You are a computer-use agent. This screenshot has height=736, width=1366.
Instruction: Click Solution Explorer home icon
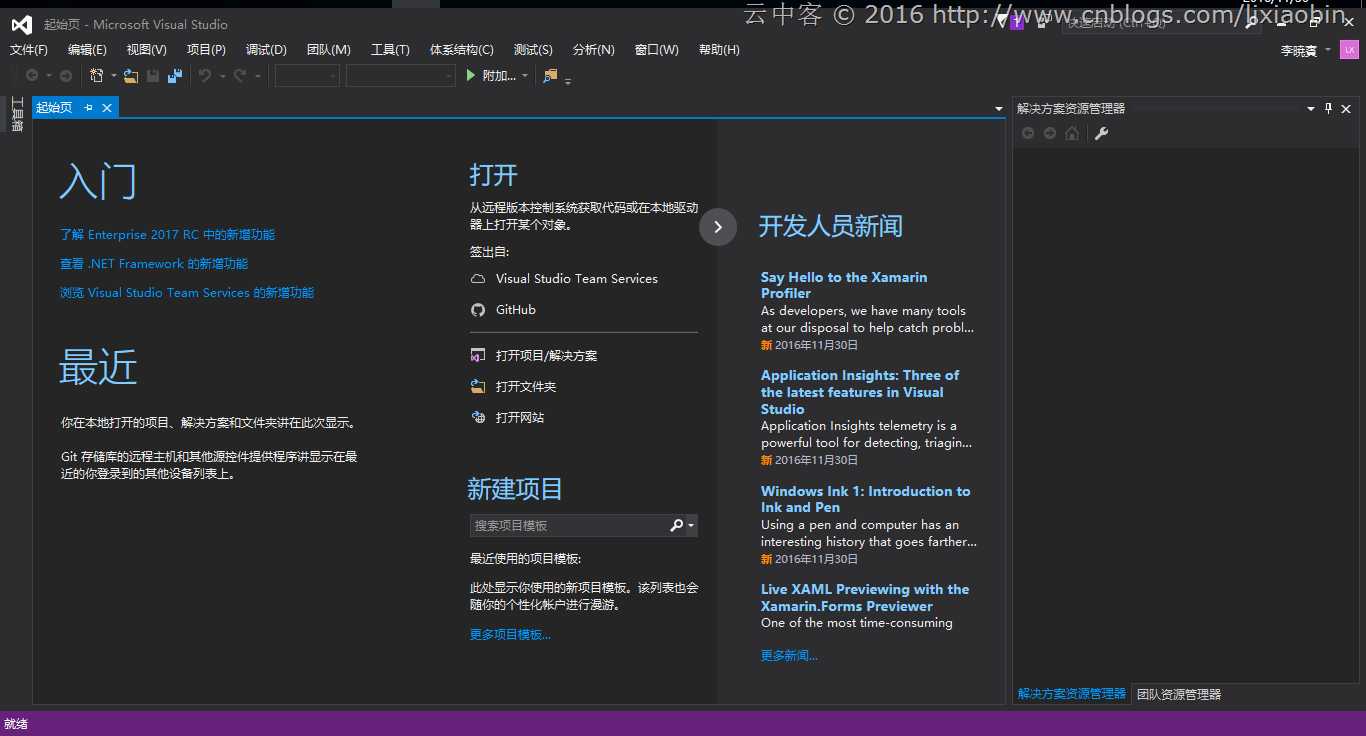[1072, 133]
